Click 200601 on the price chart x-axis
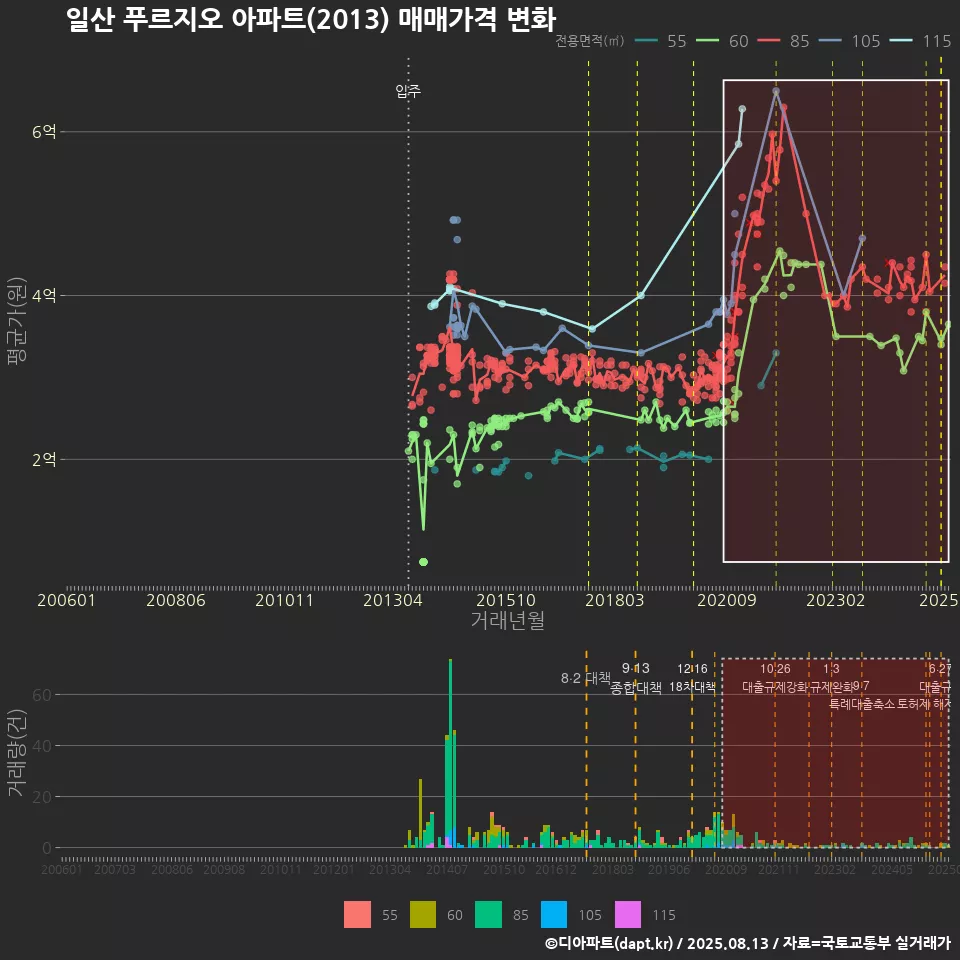 [66, 600]
